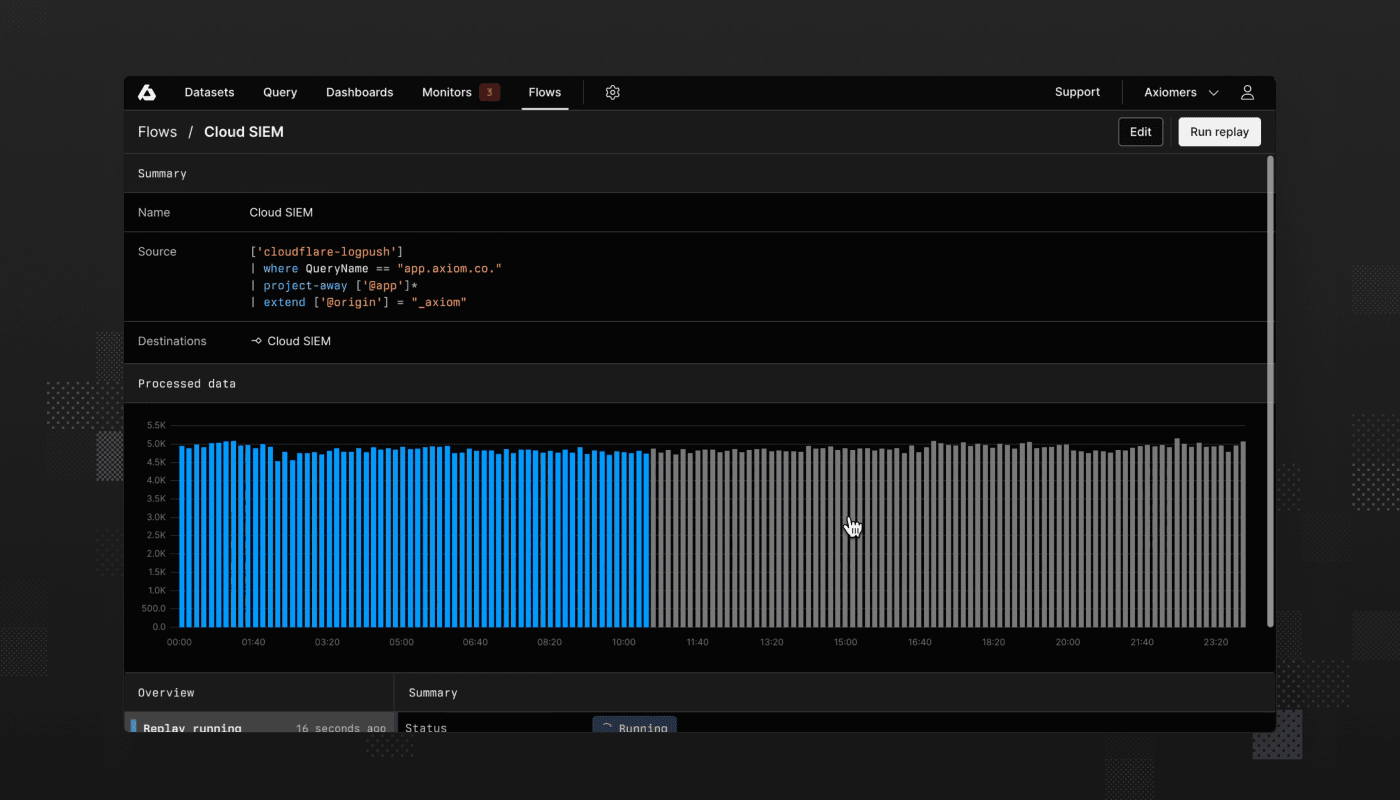Click the "_axiom" origin string
Screen dimensions: 1400x800
[x=439, y=302]
